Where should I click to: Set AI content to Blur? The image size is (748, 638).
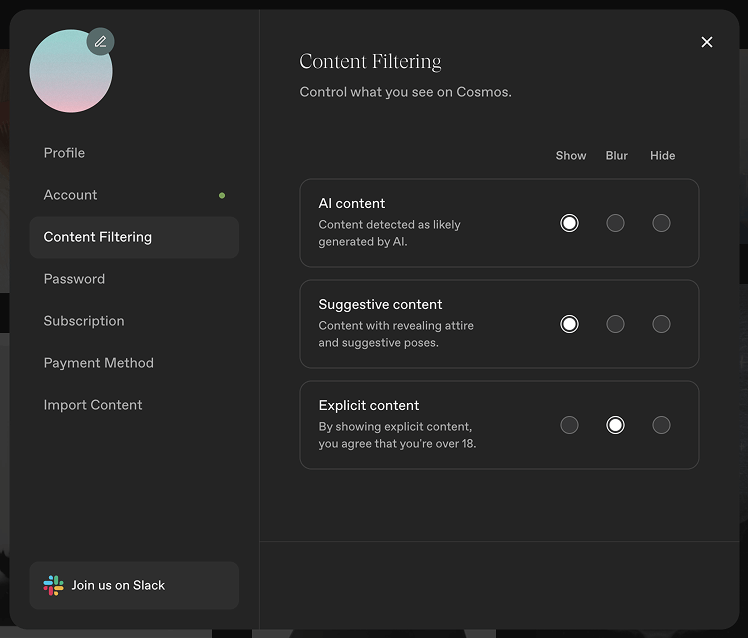pyautogui.click(x=615, y=223)
